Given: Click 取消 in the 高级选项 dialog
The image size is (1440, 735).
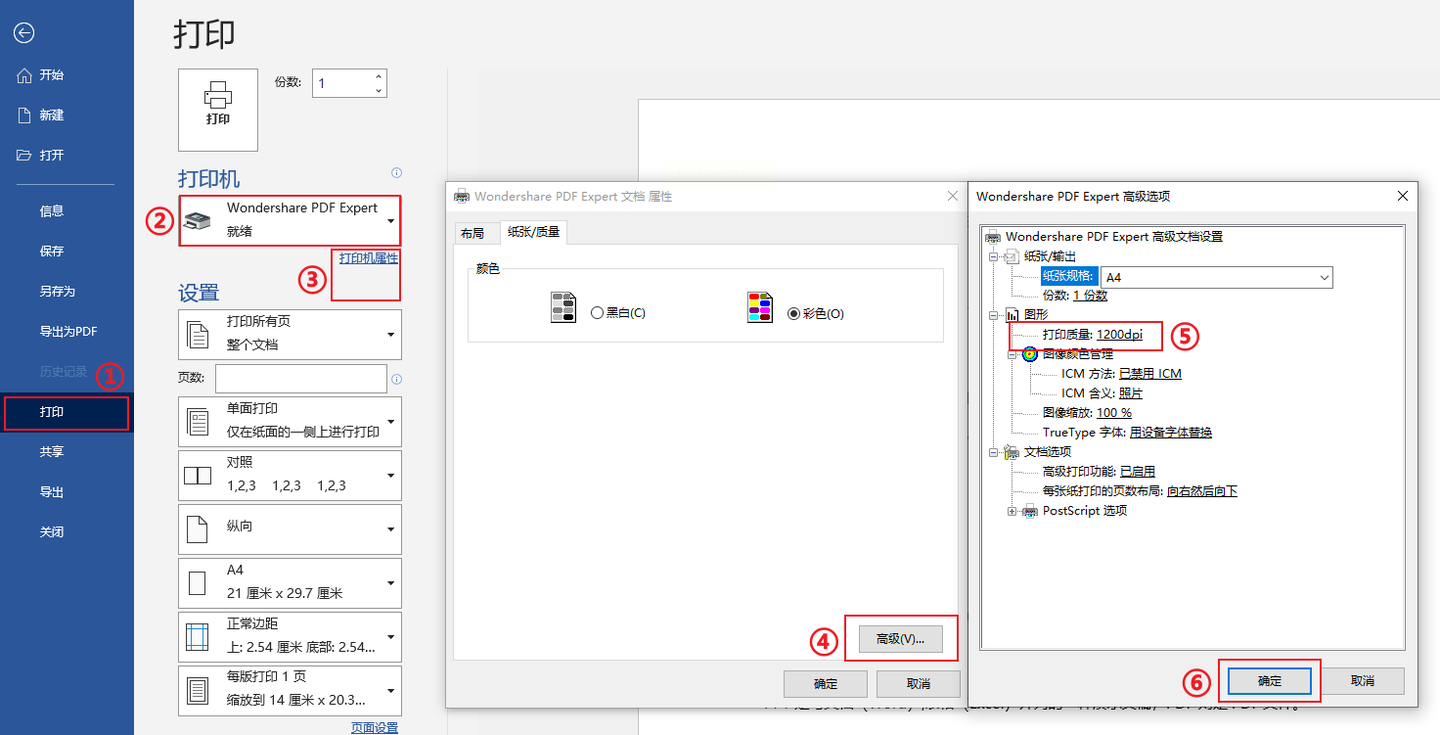Looking at the screenshot, I should click(x=1362, y=681).
